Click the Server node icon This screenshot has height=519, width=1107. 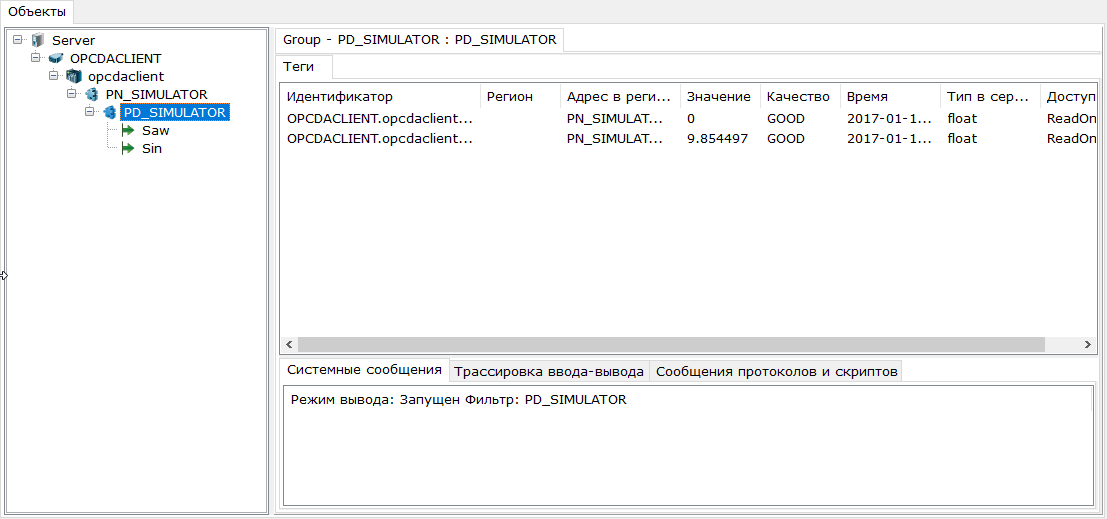37,40
